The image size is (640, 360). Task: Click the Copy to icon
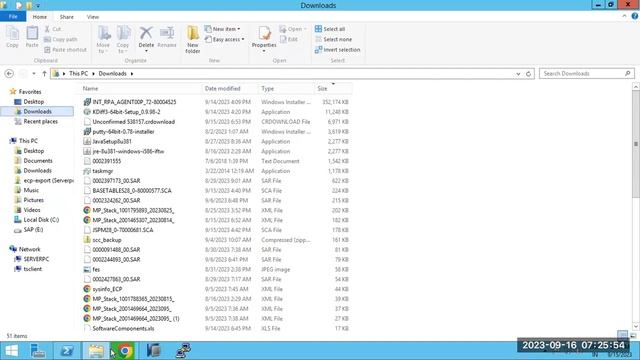[123, 39]
